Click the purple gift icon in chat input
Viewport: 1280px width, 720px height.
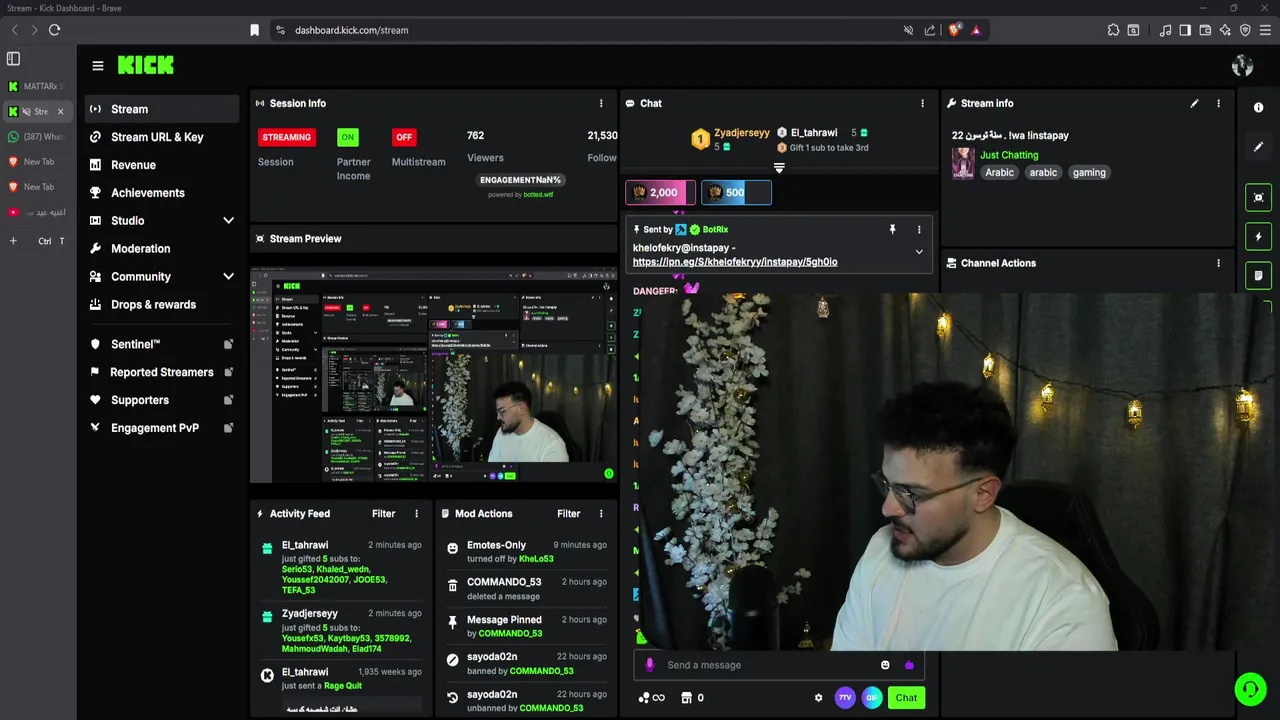coord(909,665)
